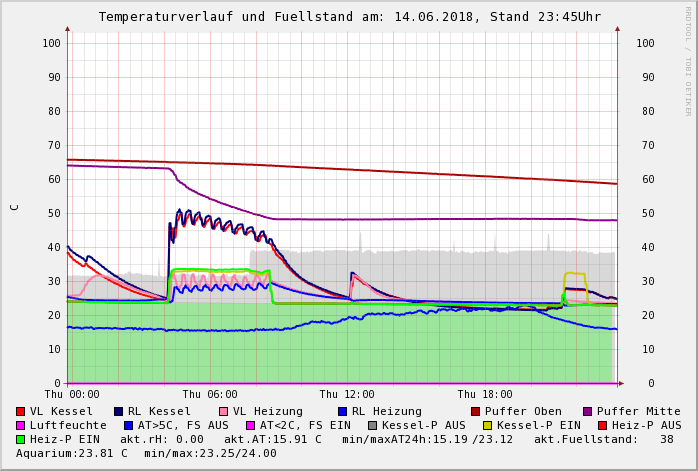Select the green Heiz-P EIN legend swatch
The image size is (698, 471).
click(x=21, y=439)
